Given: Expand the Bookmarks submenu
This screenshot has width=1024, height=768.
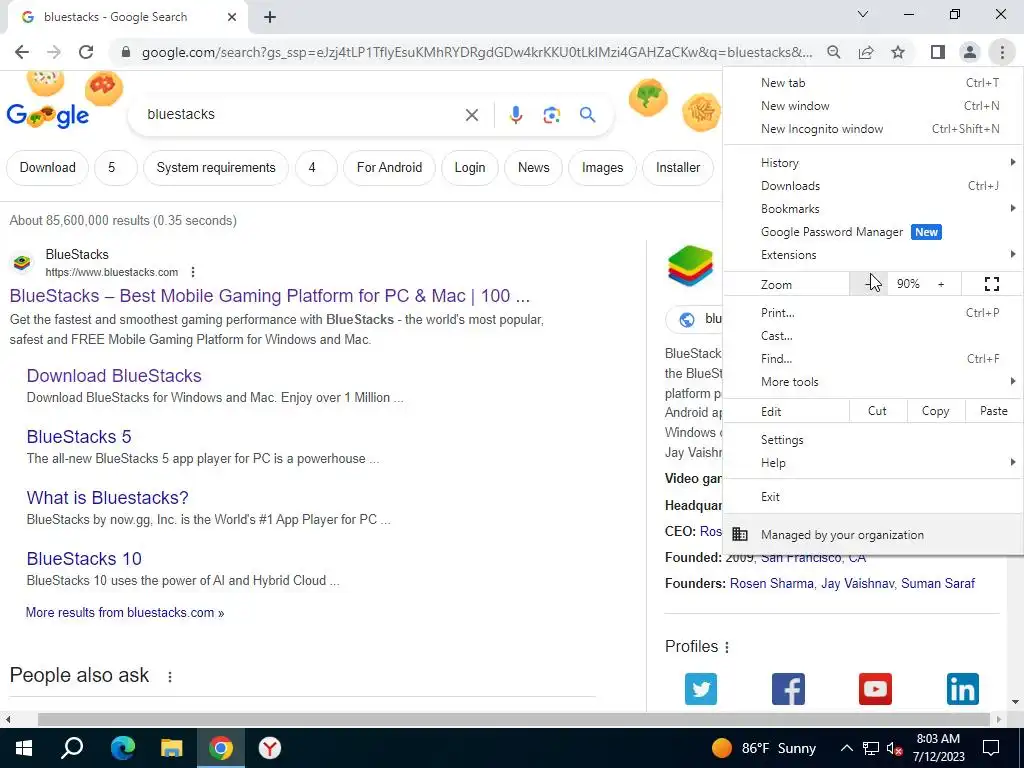Looking at the screenshot, I should click(x=873, y=209).
